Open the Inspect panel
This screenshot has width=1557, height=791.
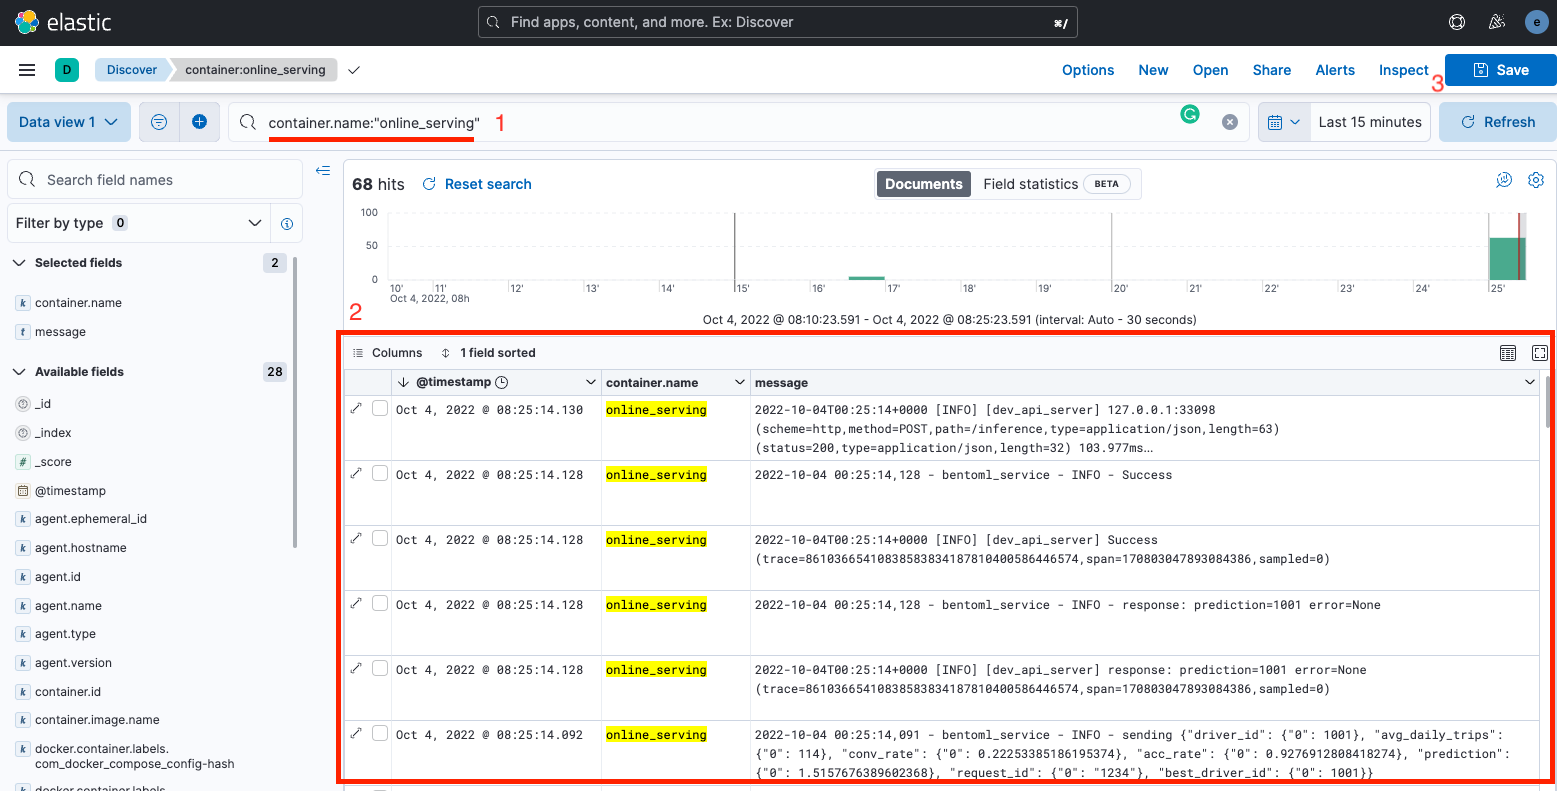[x=1404, y=70]
